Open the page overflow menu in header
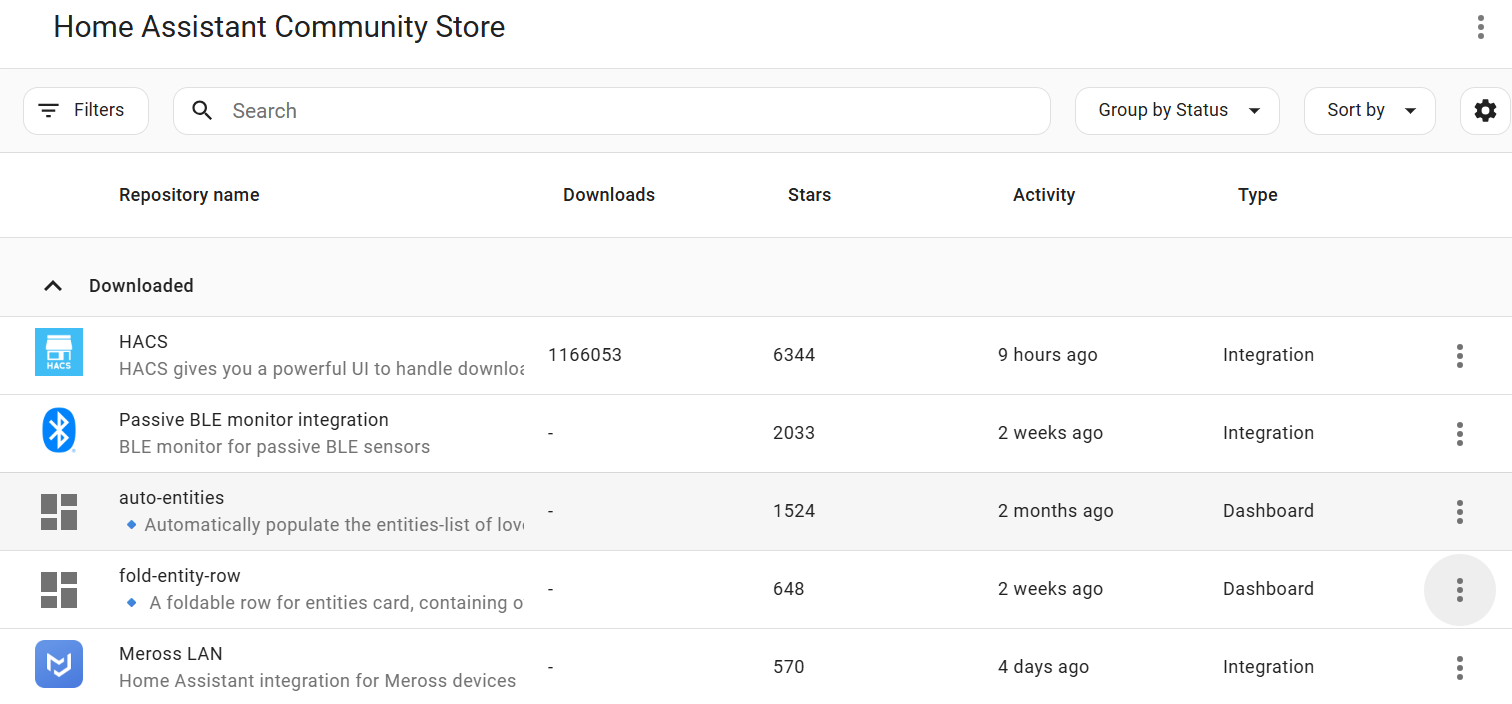The image size is (1512, 704). (1480, 27)
